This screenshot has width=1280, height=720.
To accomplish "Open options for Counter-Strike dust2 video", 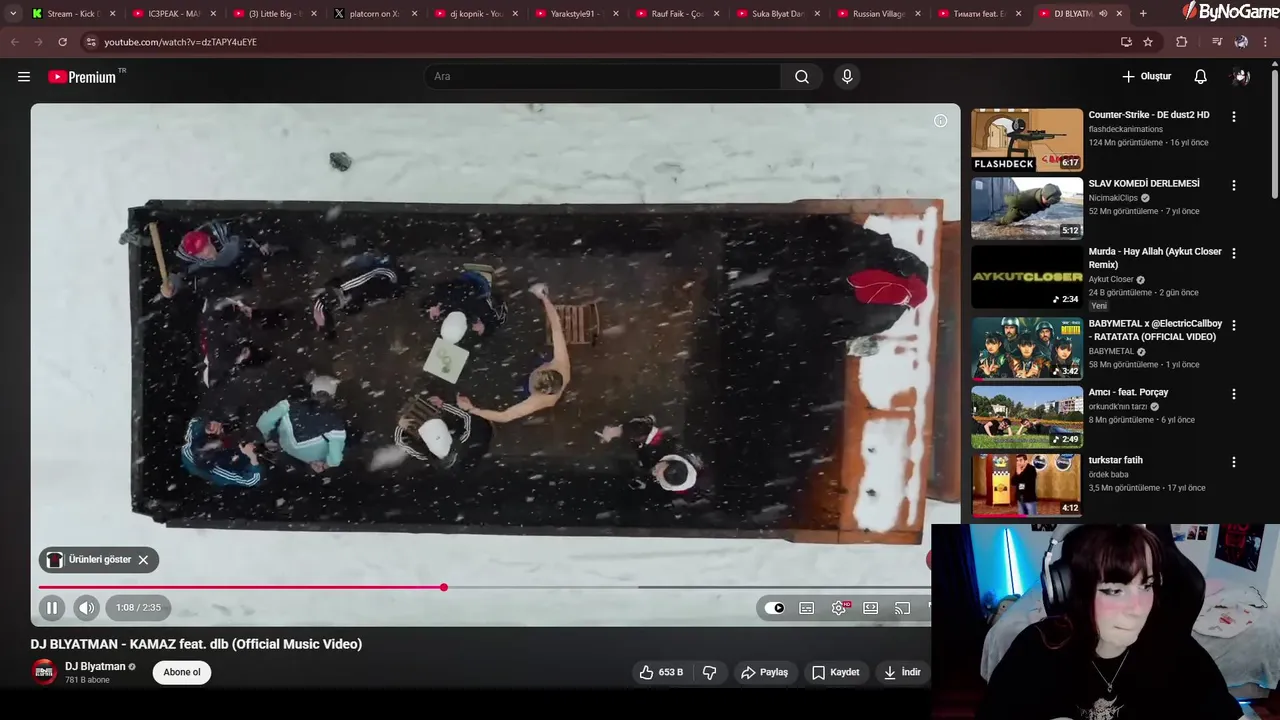I will click(x=1233, y=117).
